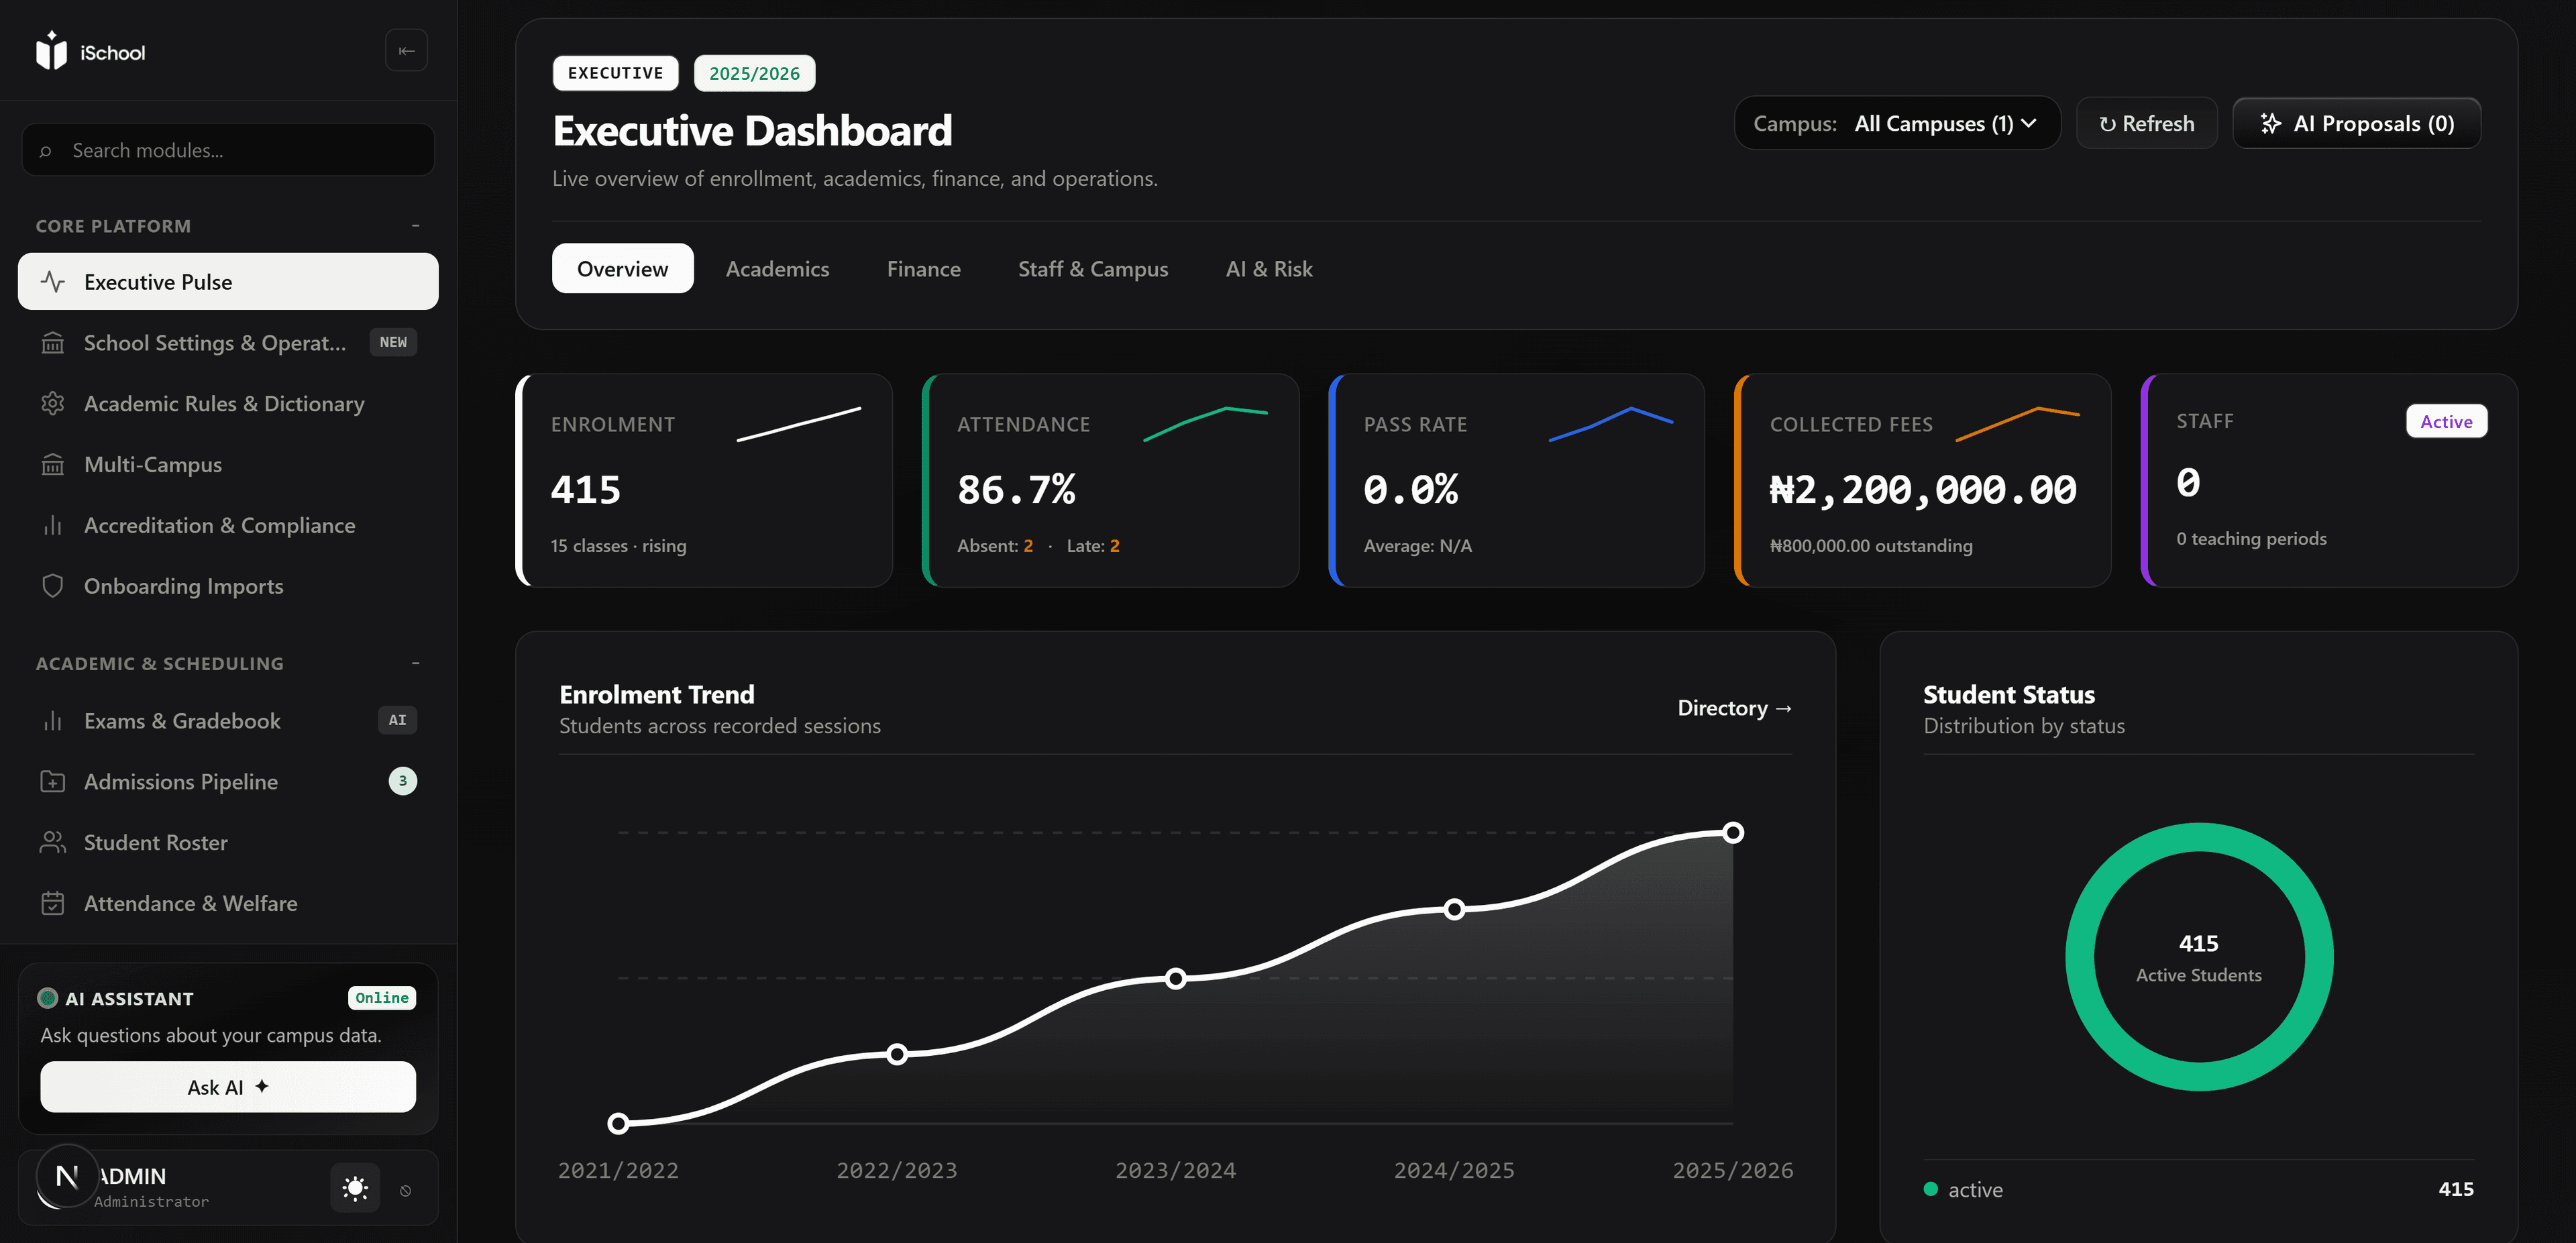Click the small circular icon beside the sun
Viewport: 2576px width, 1243px height.
[405, 1190]
